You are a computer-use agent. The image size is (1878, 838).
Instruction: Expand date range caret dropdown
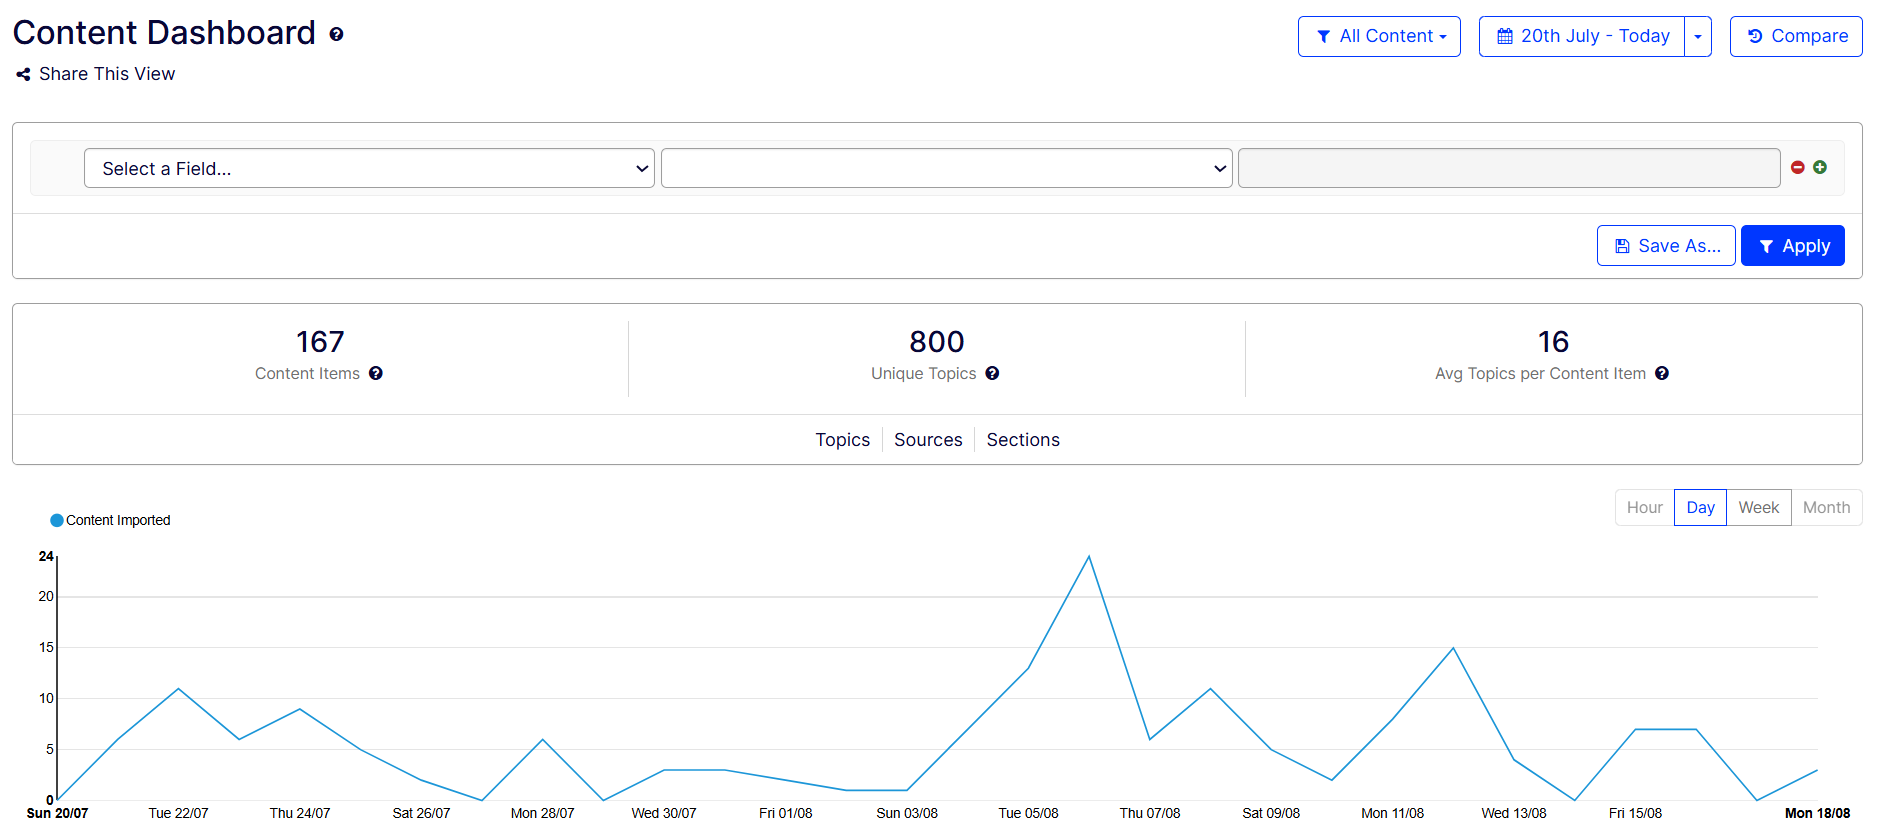coord(1697,36)
